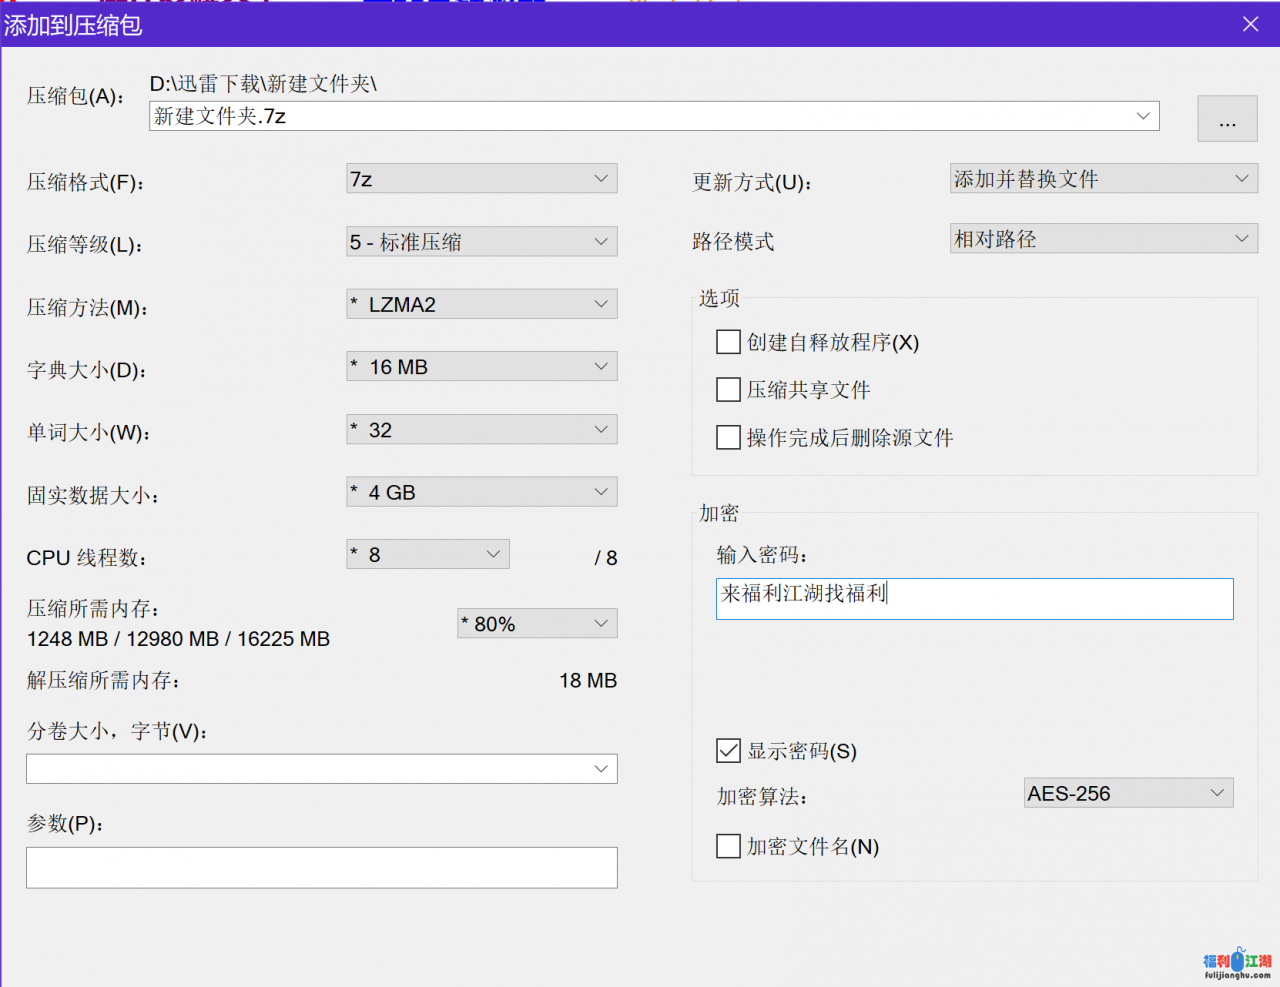Screen dimensions: 1280x987
Task: Open the 压缩方法 LZMA2 dropdown
Action: click(x=482, y=304)
